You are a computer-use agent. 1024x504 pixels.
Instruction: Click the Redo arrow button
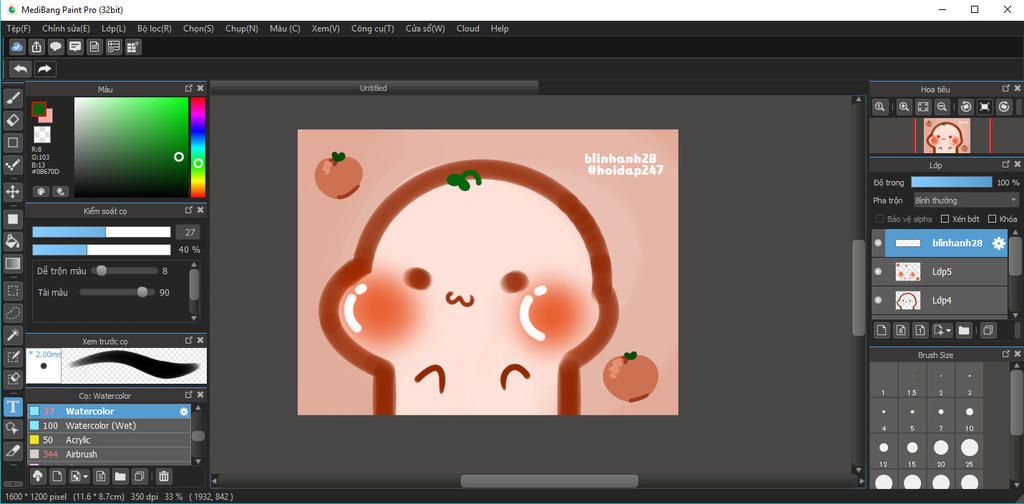point(44,69)
